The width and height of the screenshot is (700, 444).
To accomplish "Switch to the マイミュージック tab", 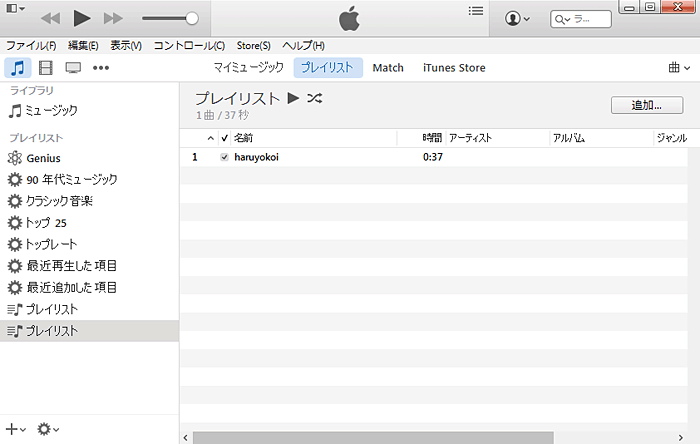I will click(x=248, y=67).
